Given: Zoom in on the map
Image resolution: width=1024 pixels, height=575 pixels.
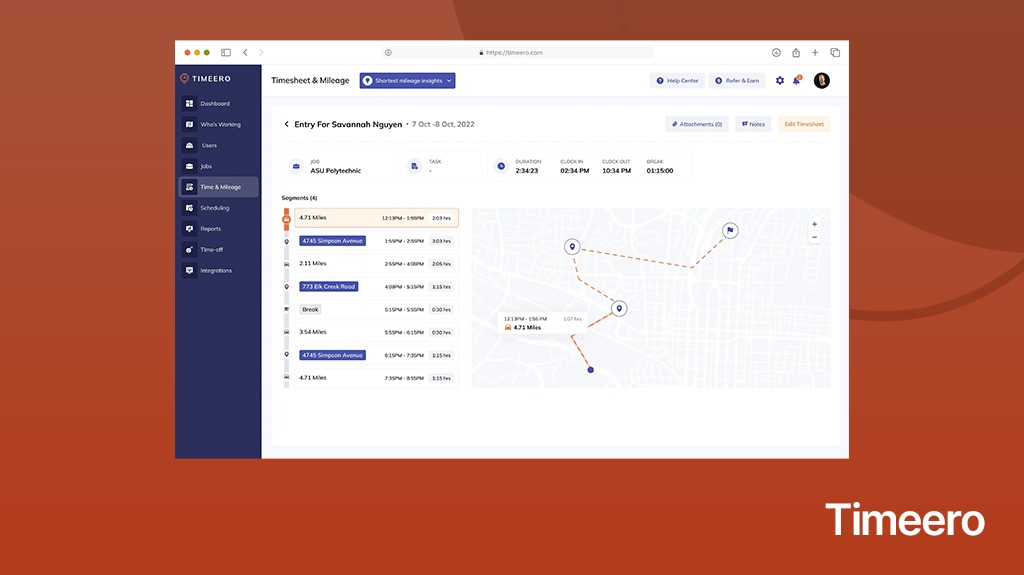Looking at the screenshot, I should [814, 224].
